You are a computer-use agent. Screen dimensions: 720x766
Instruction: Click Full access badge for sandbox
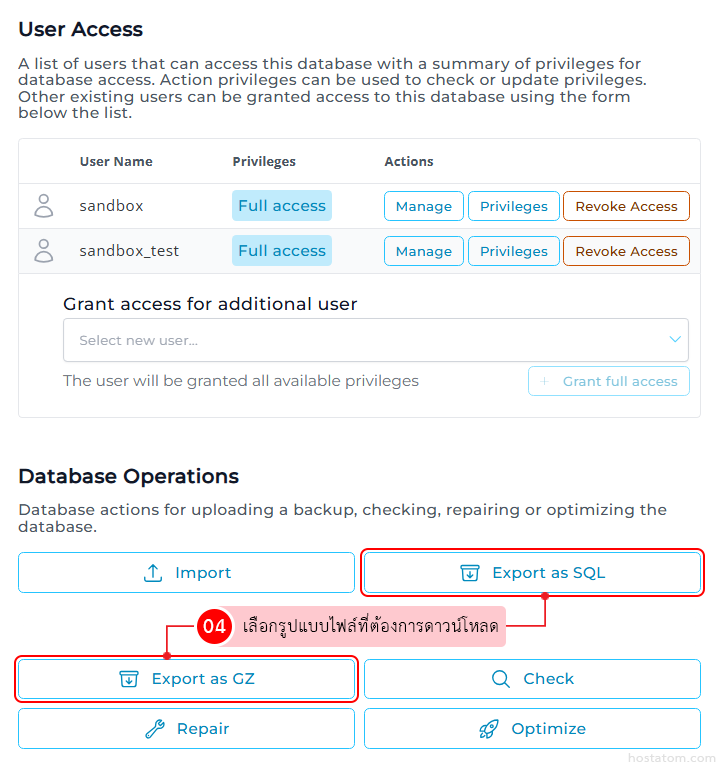(282, 206)
